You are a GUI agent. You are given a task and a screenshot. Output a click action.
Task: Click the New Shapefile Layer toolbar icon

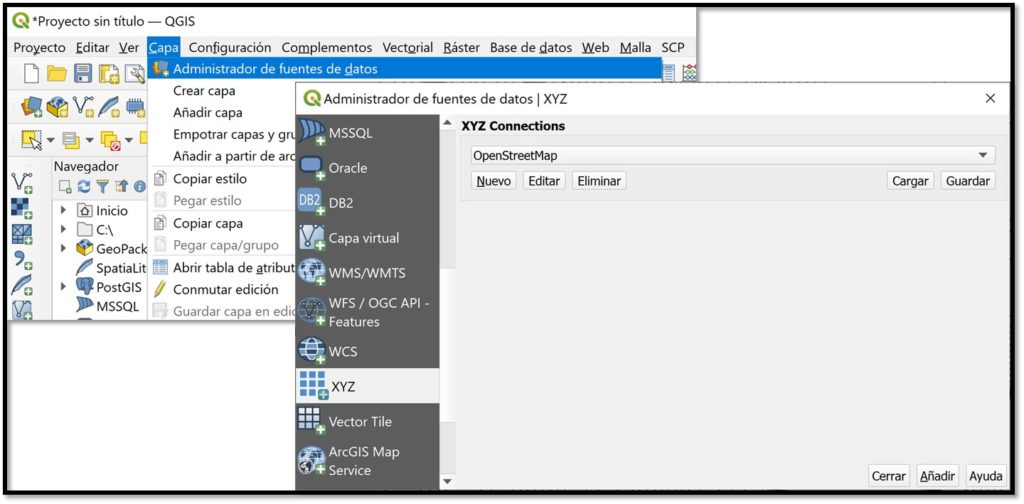83,107
